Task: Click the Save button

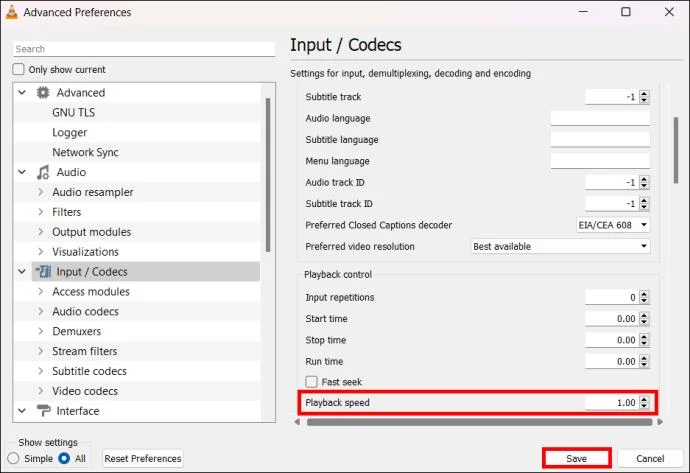Action: click(576, 458)
